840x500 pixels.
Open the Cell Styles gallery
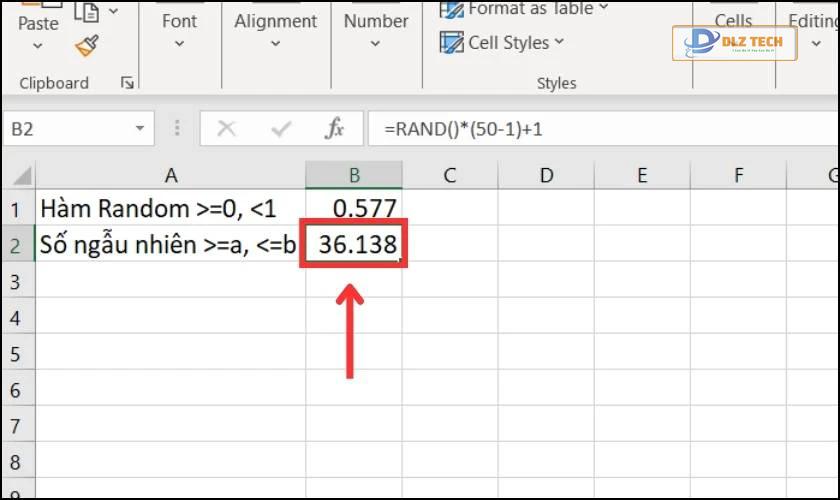pos(502,42)
